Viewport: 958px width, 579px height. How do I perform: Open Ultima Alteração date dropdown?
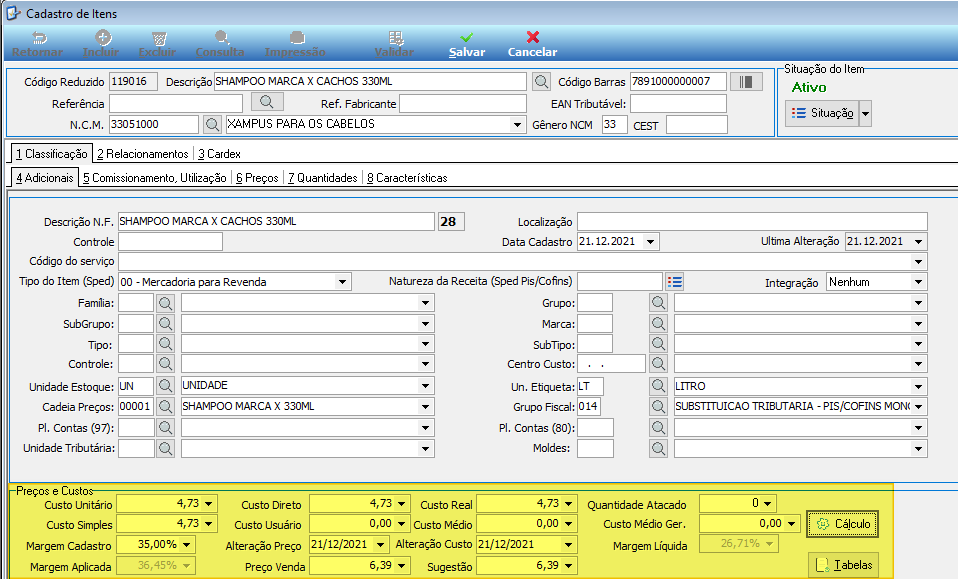click(x=918, y=242)
